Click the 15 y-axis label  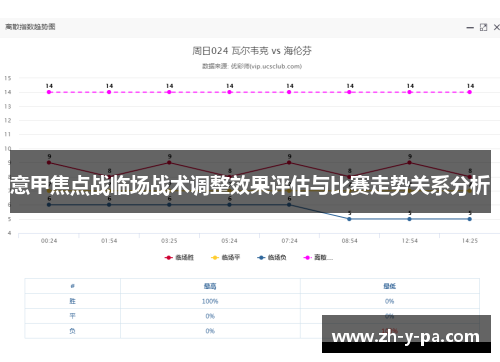[8, 78]
